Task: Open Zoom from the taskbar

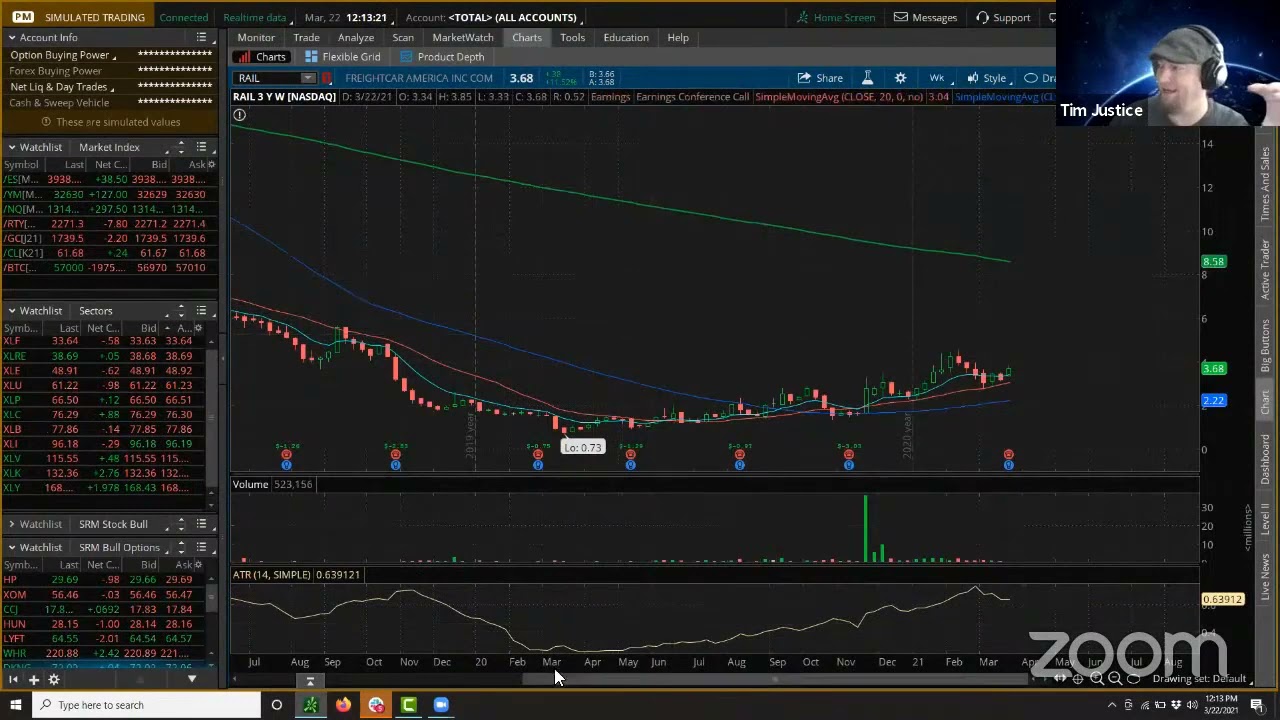Action: pyautogui.click(x=441, y=705)
